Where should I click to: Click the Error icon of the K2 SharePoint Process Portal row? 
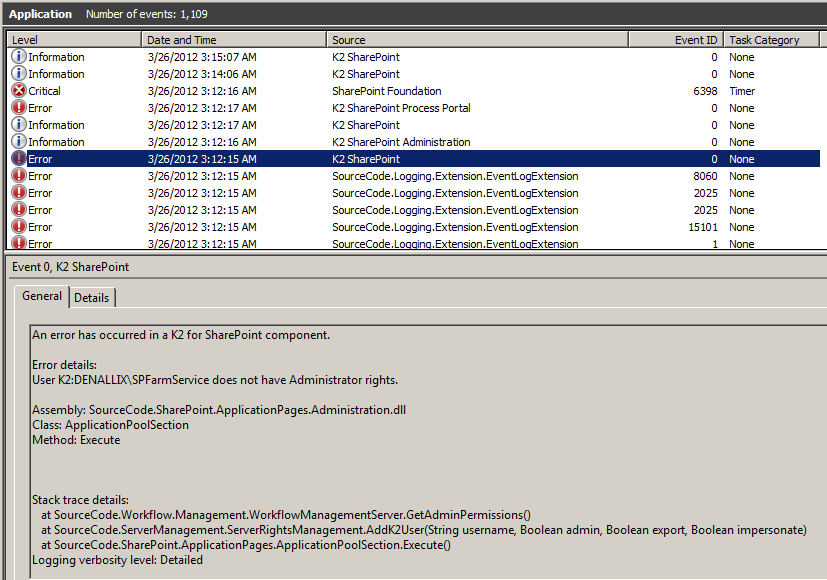18,108
